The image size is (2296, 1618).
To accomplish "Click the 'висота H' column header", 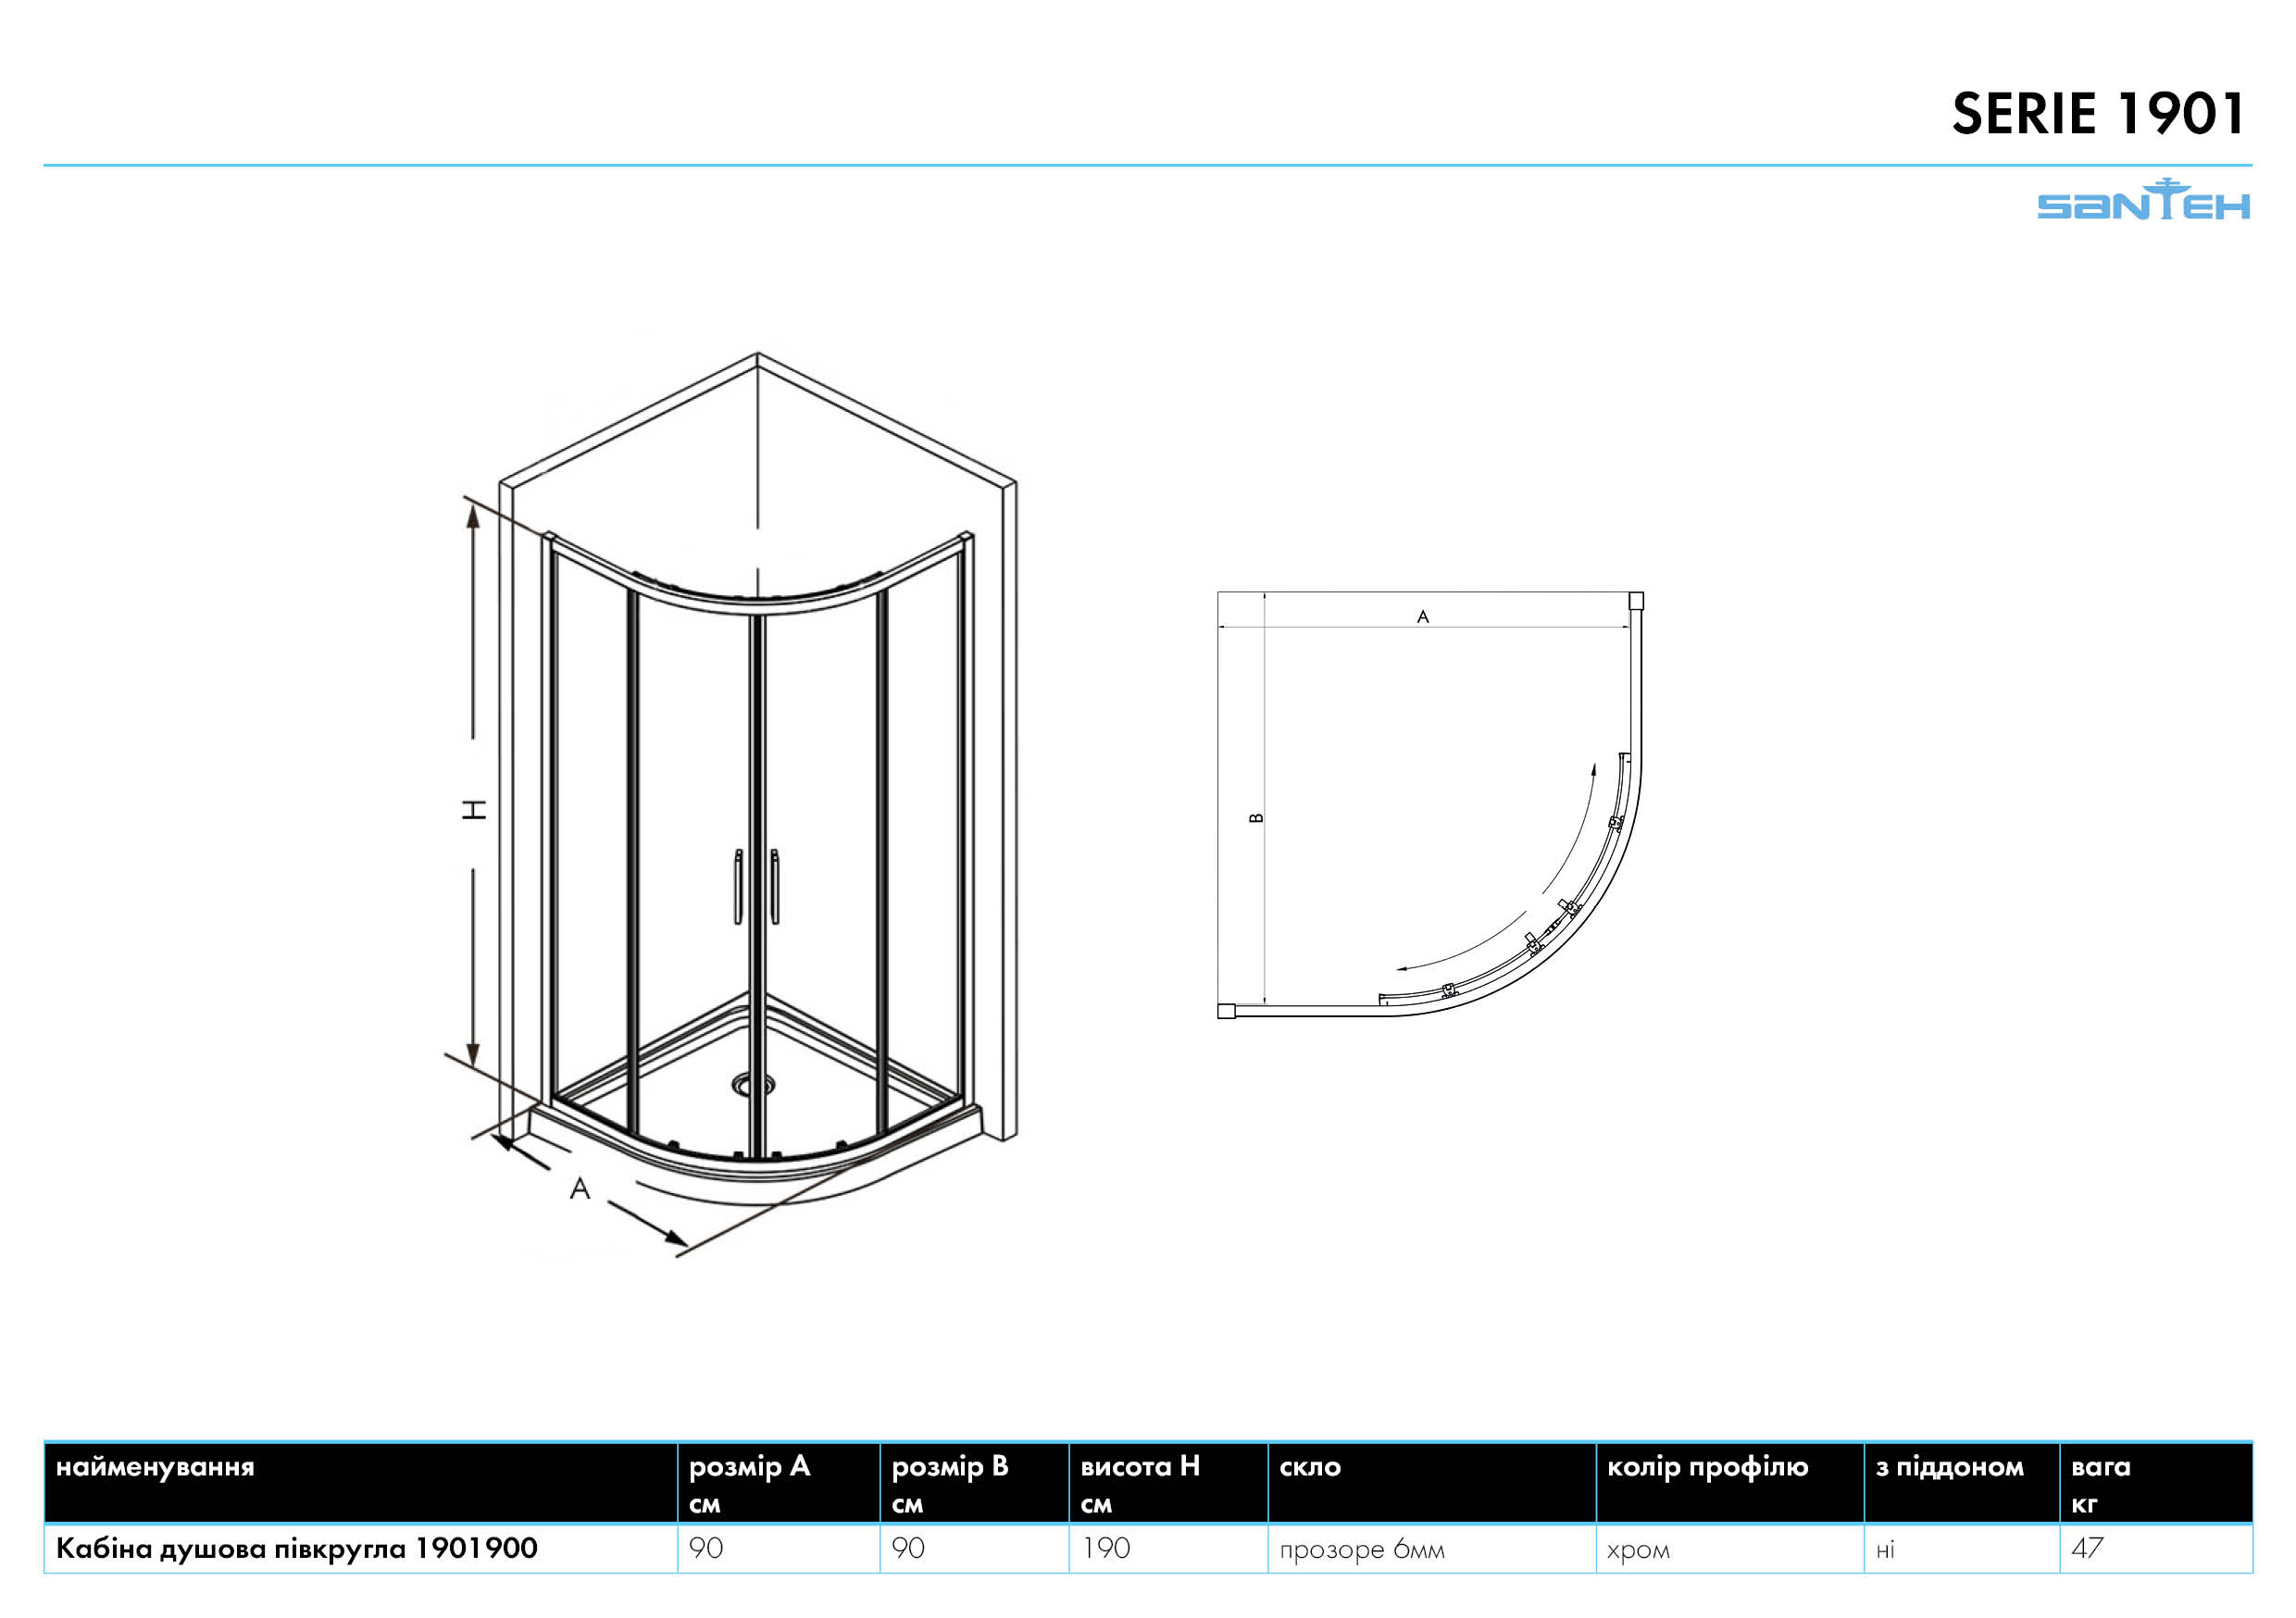I will (1140, 1467).
